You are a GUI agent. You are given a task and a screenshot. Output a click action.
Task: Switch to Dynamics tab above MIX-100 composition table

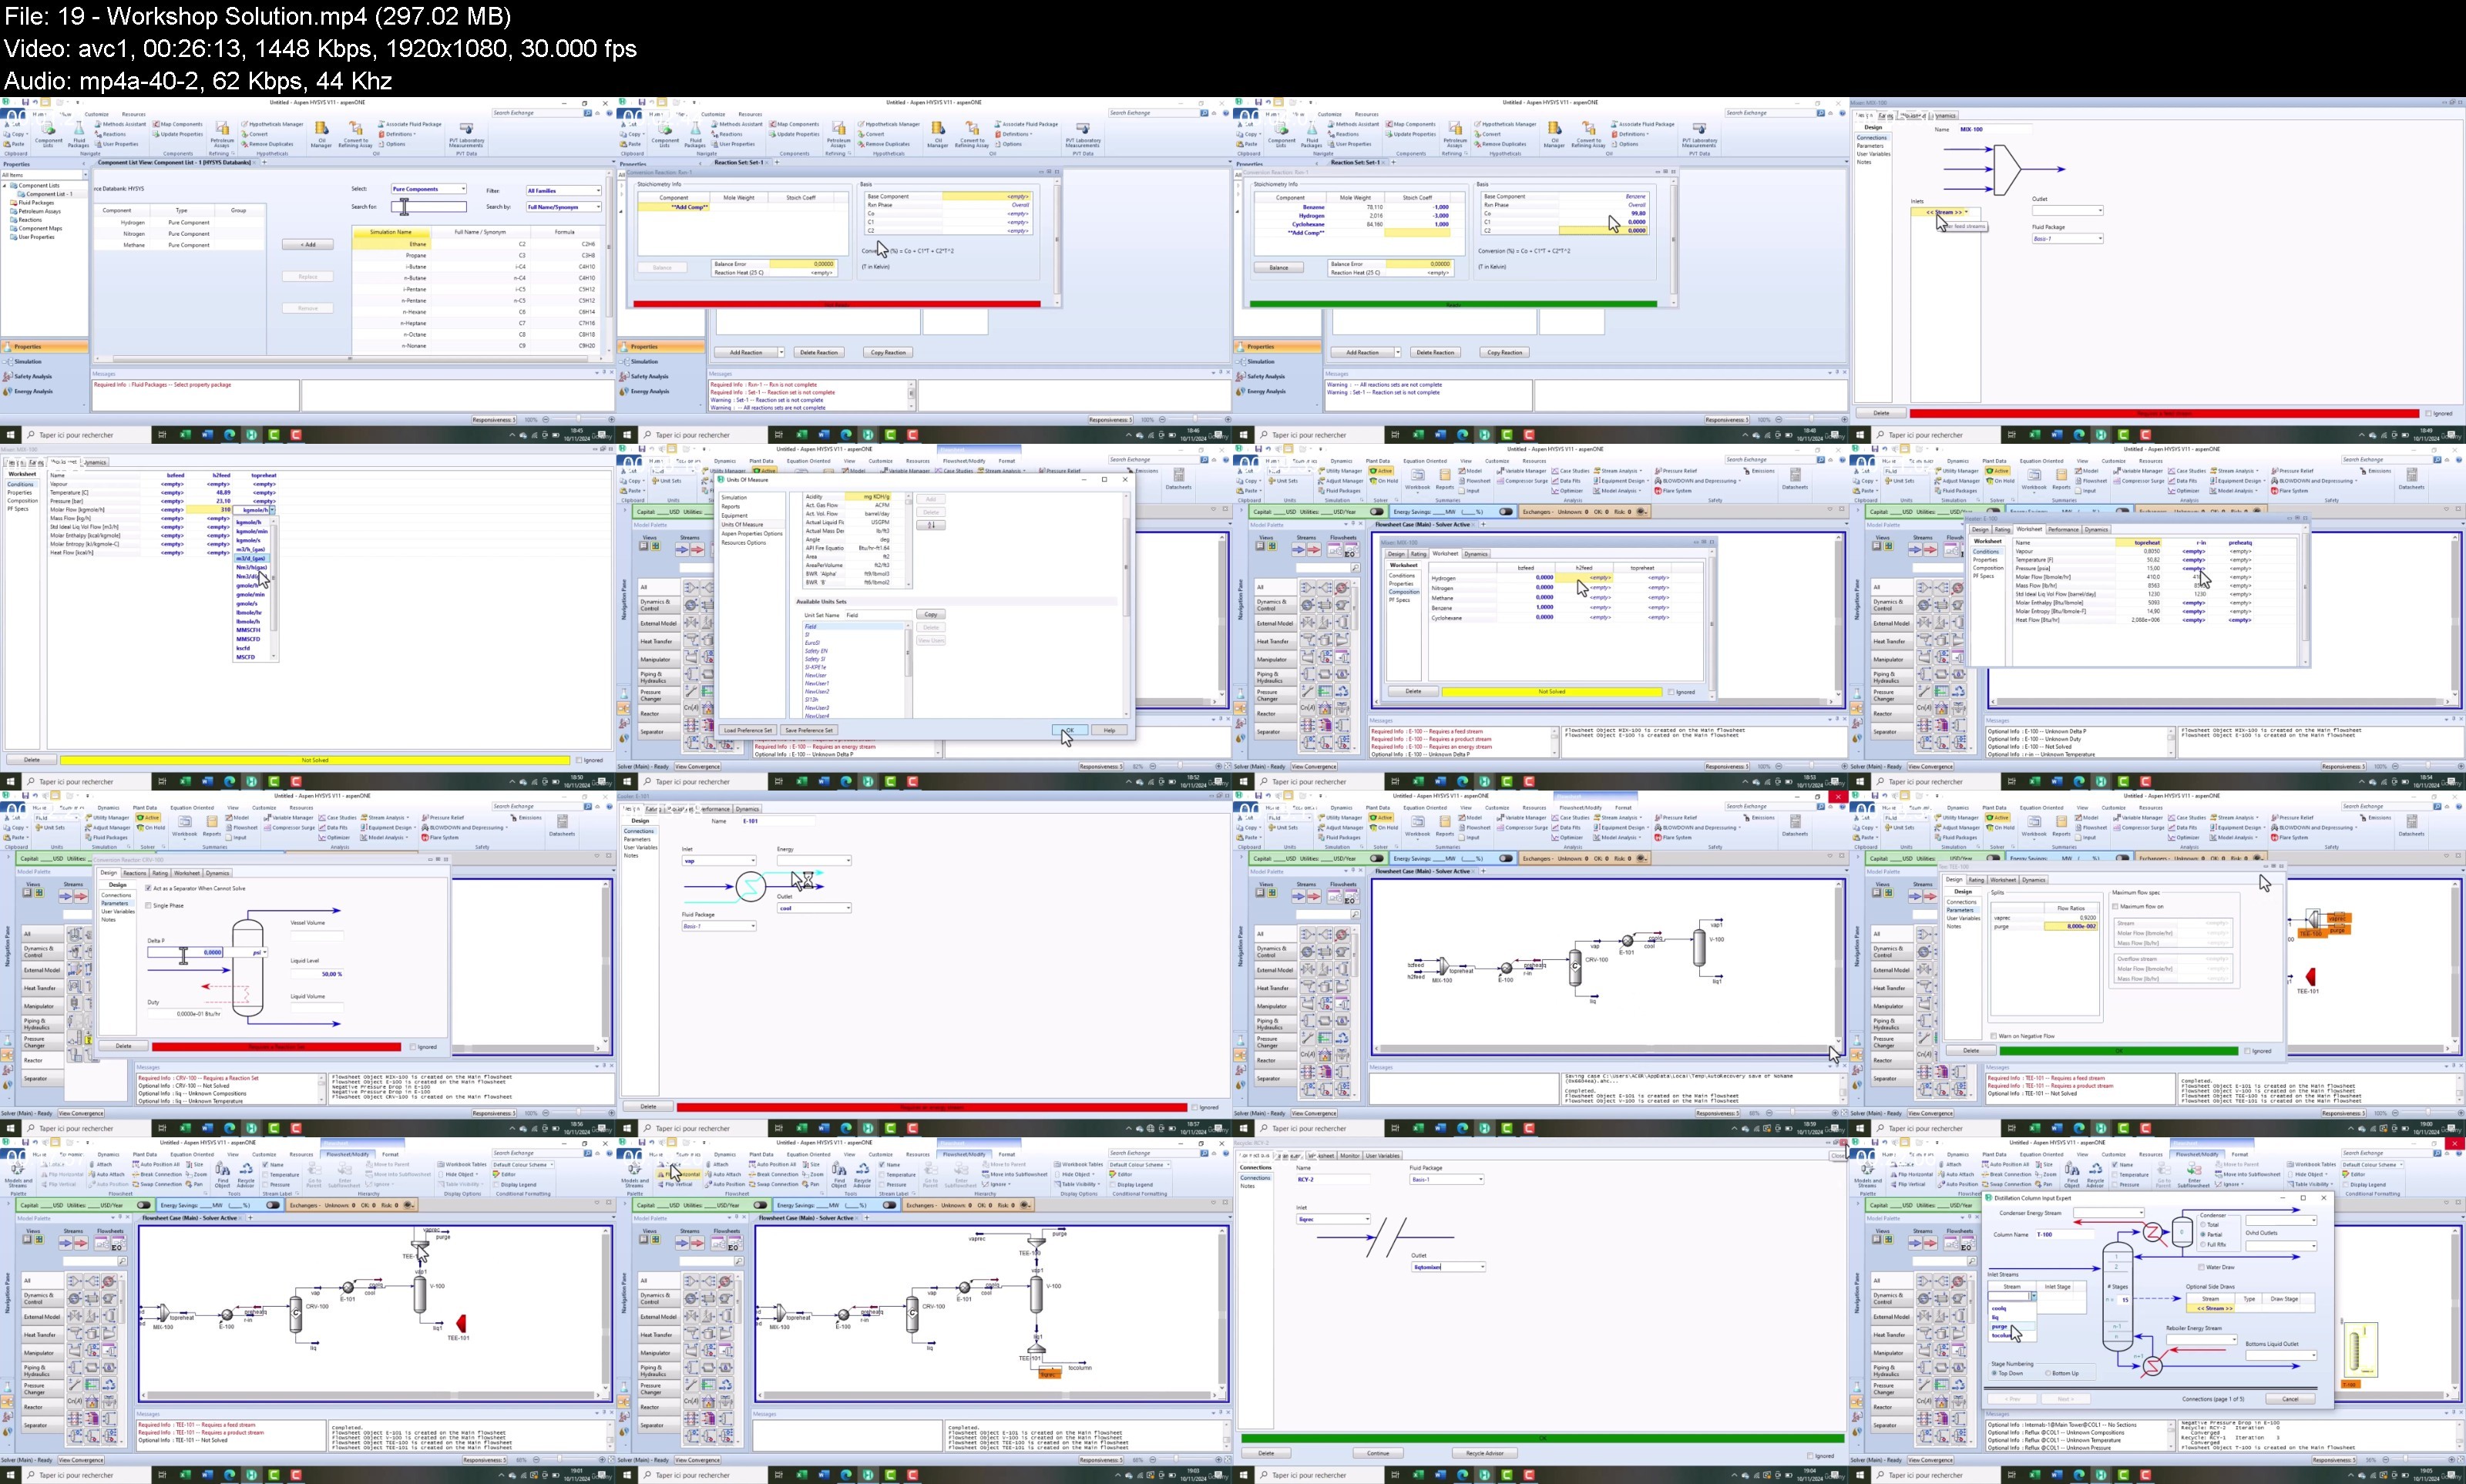1476,554
